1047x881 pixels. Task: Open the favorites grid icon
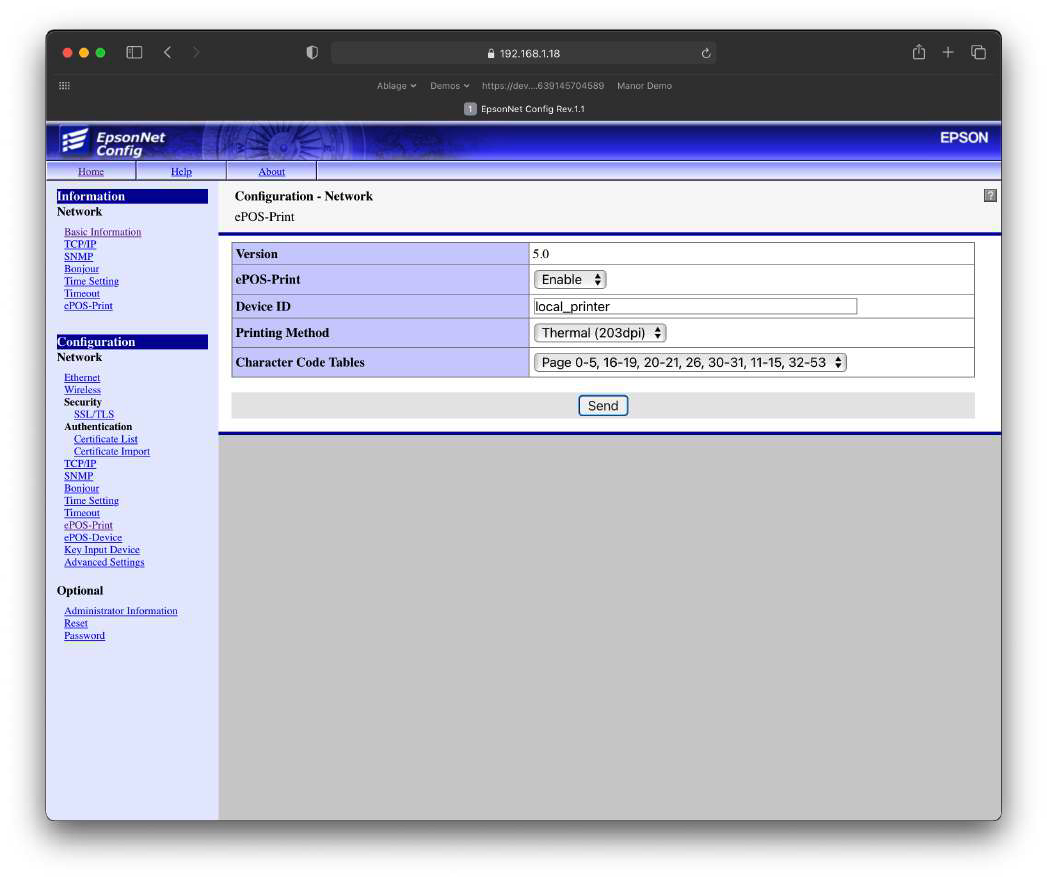coord(64,85)
